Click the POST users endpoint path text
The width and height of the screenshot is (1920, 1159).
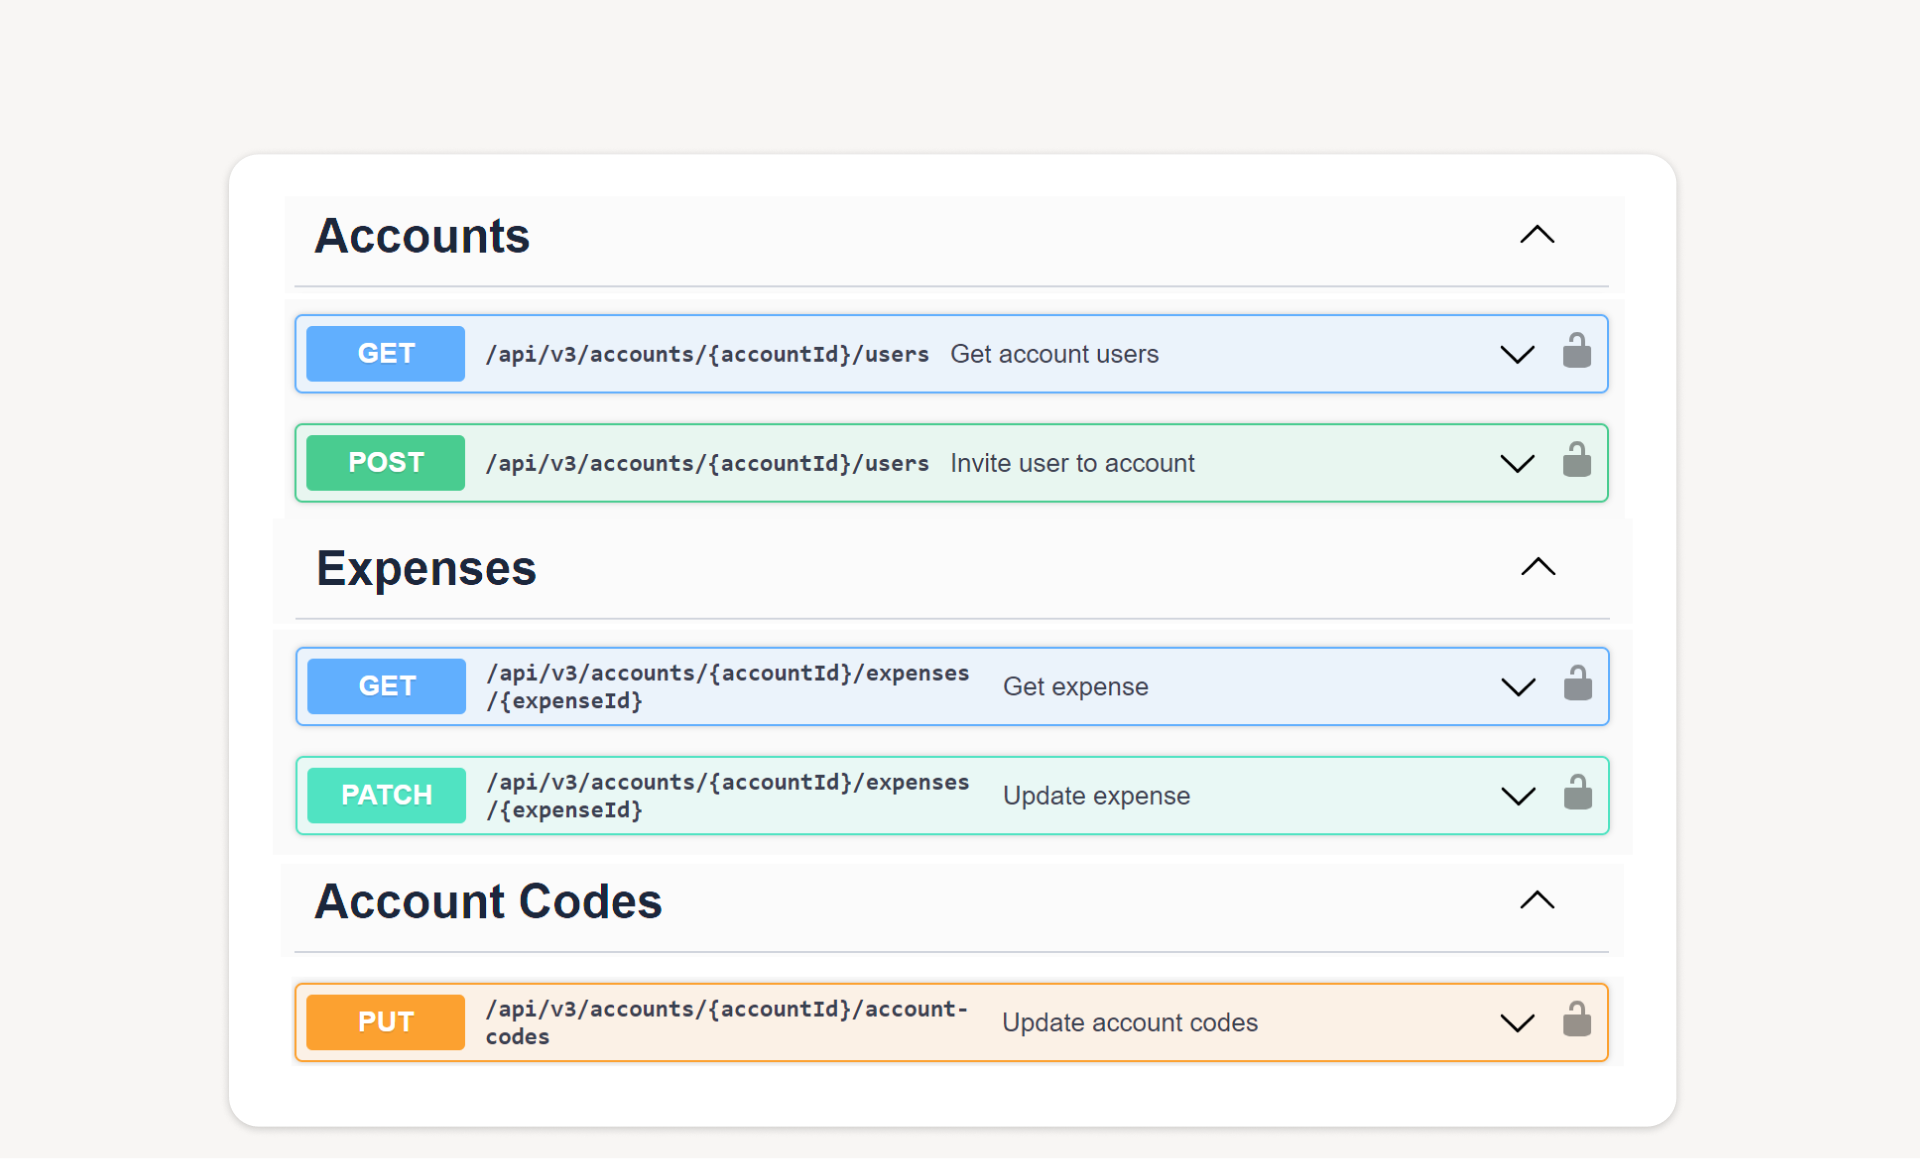pyautogui.click(x=707, y=463)
